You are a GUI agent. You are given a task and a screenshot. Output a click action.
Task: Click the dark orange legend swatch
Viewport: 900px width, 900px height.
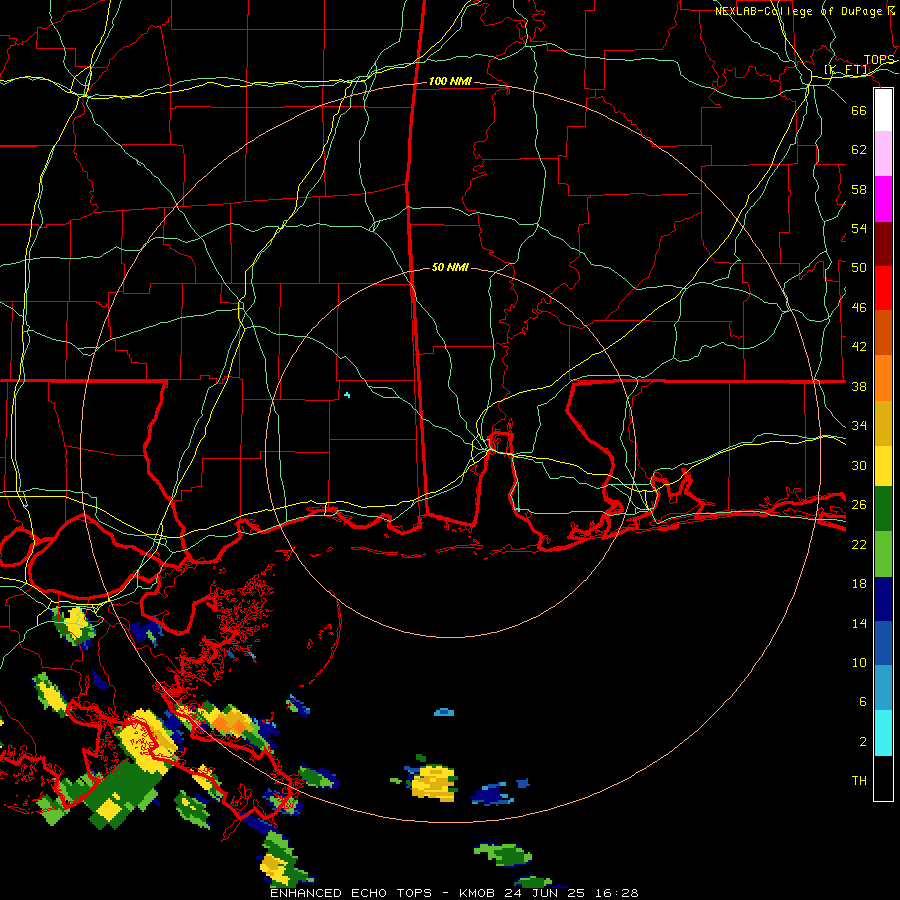(883, 333)
